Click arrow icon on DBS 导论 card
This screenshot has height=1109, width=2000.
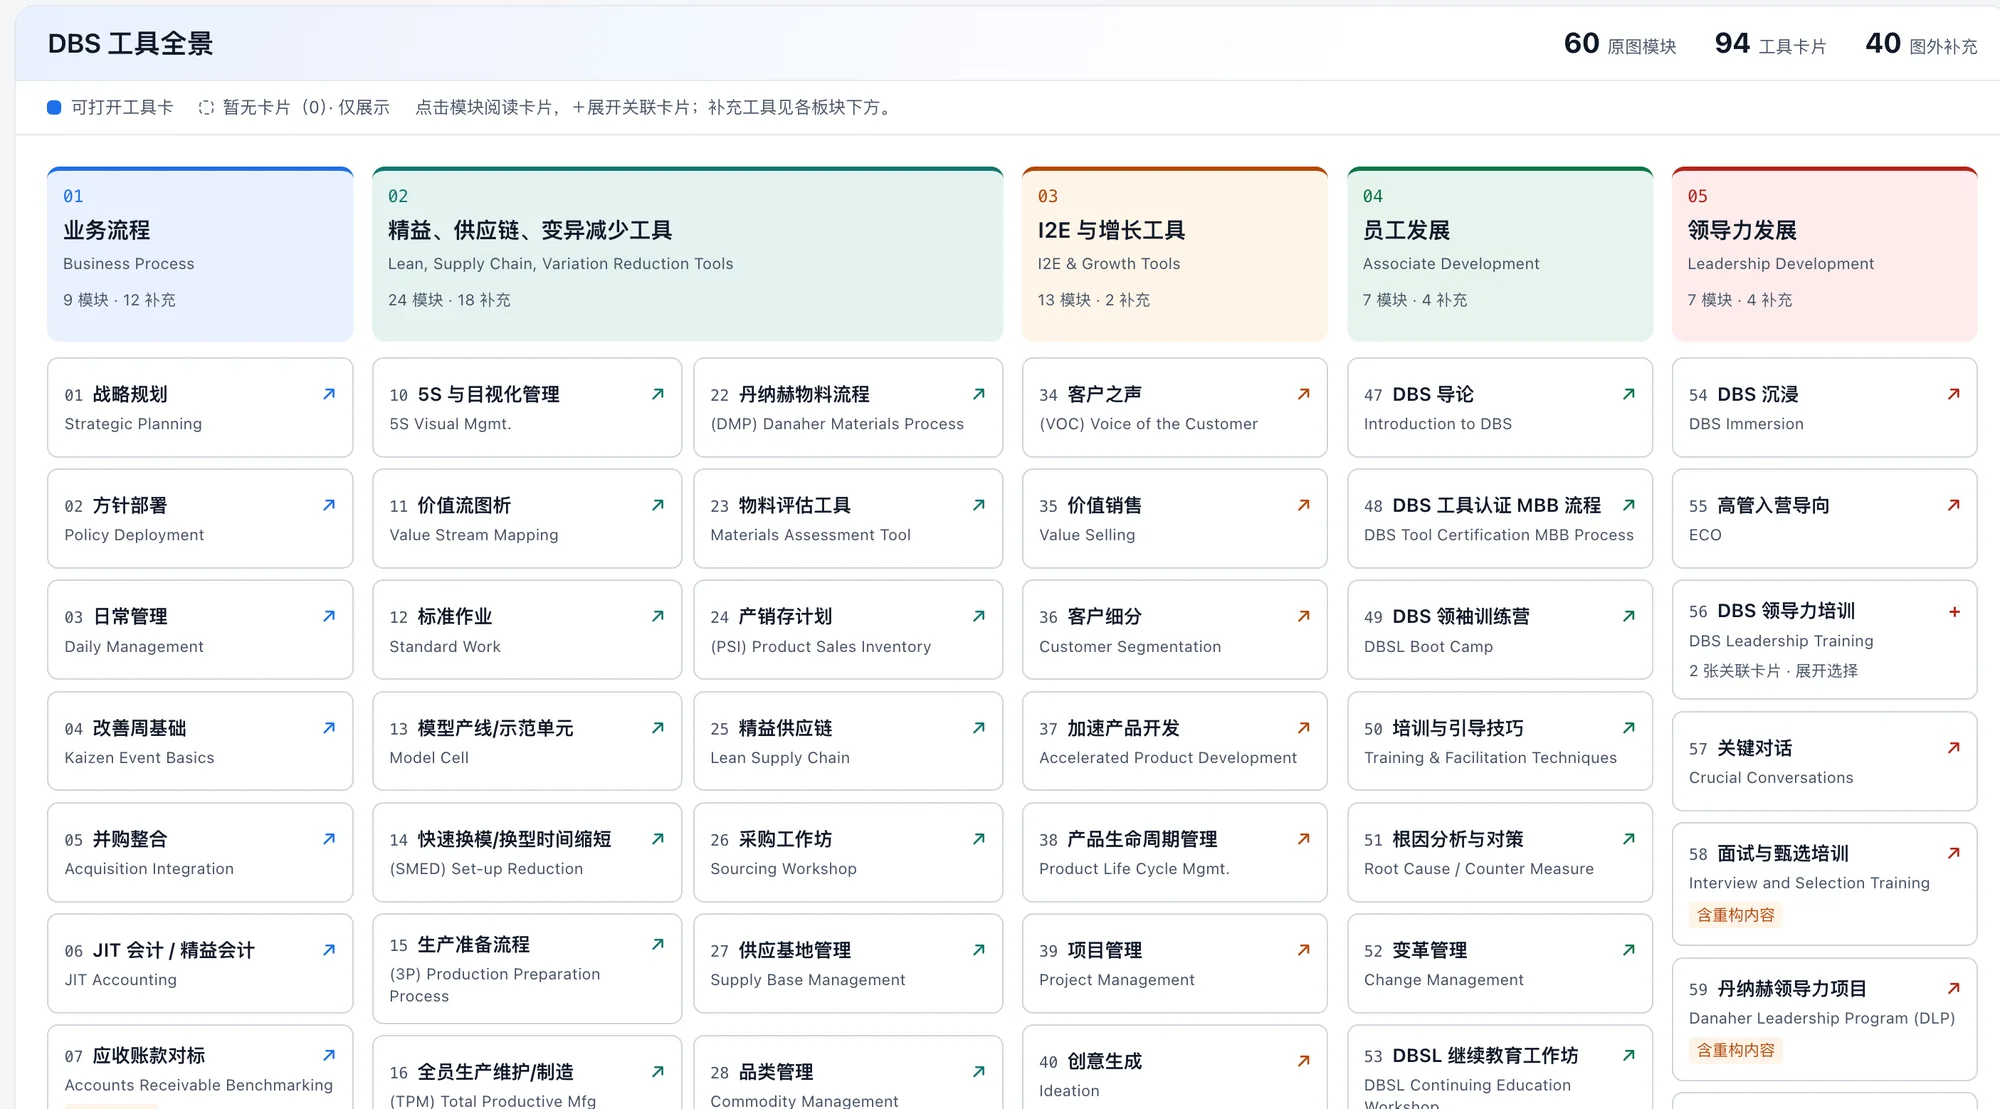pyautogui.click(x=1629, y=394)
